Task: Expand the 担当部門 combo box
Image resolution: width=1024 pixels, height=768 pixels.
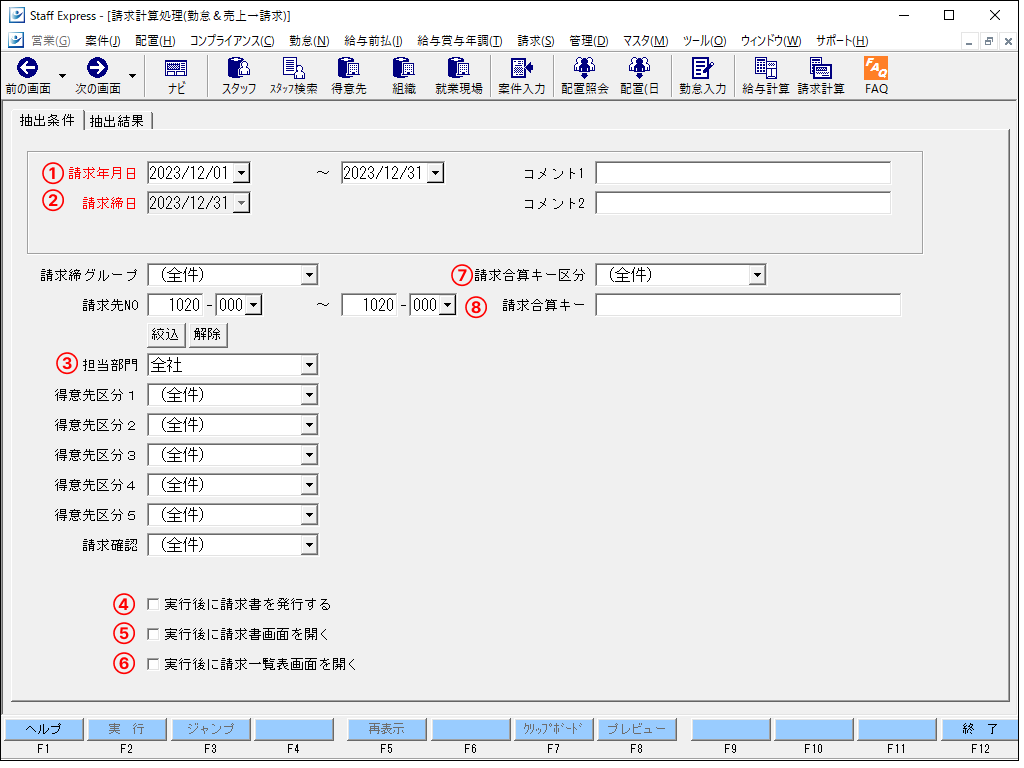Action: pyautogui.click(x=310, y=365)
